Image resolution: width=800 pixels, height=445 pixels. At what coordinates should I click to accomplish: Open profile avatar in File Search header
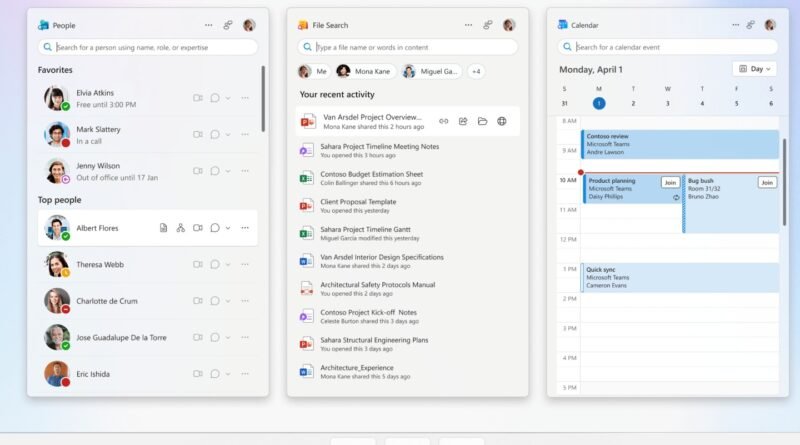click(509, 25)
